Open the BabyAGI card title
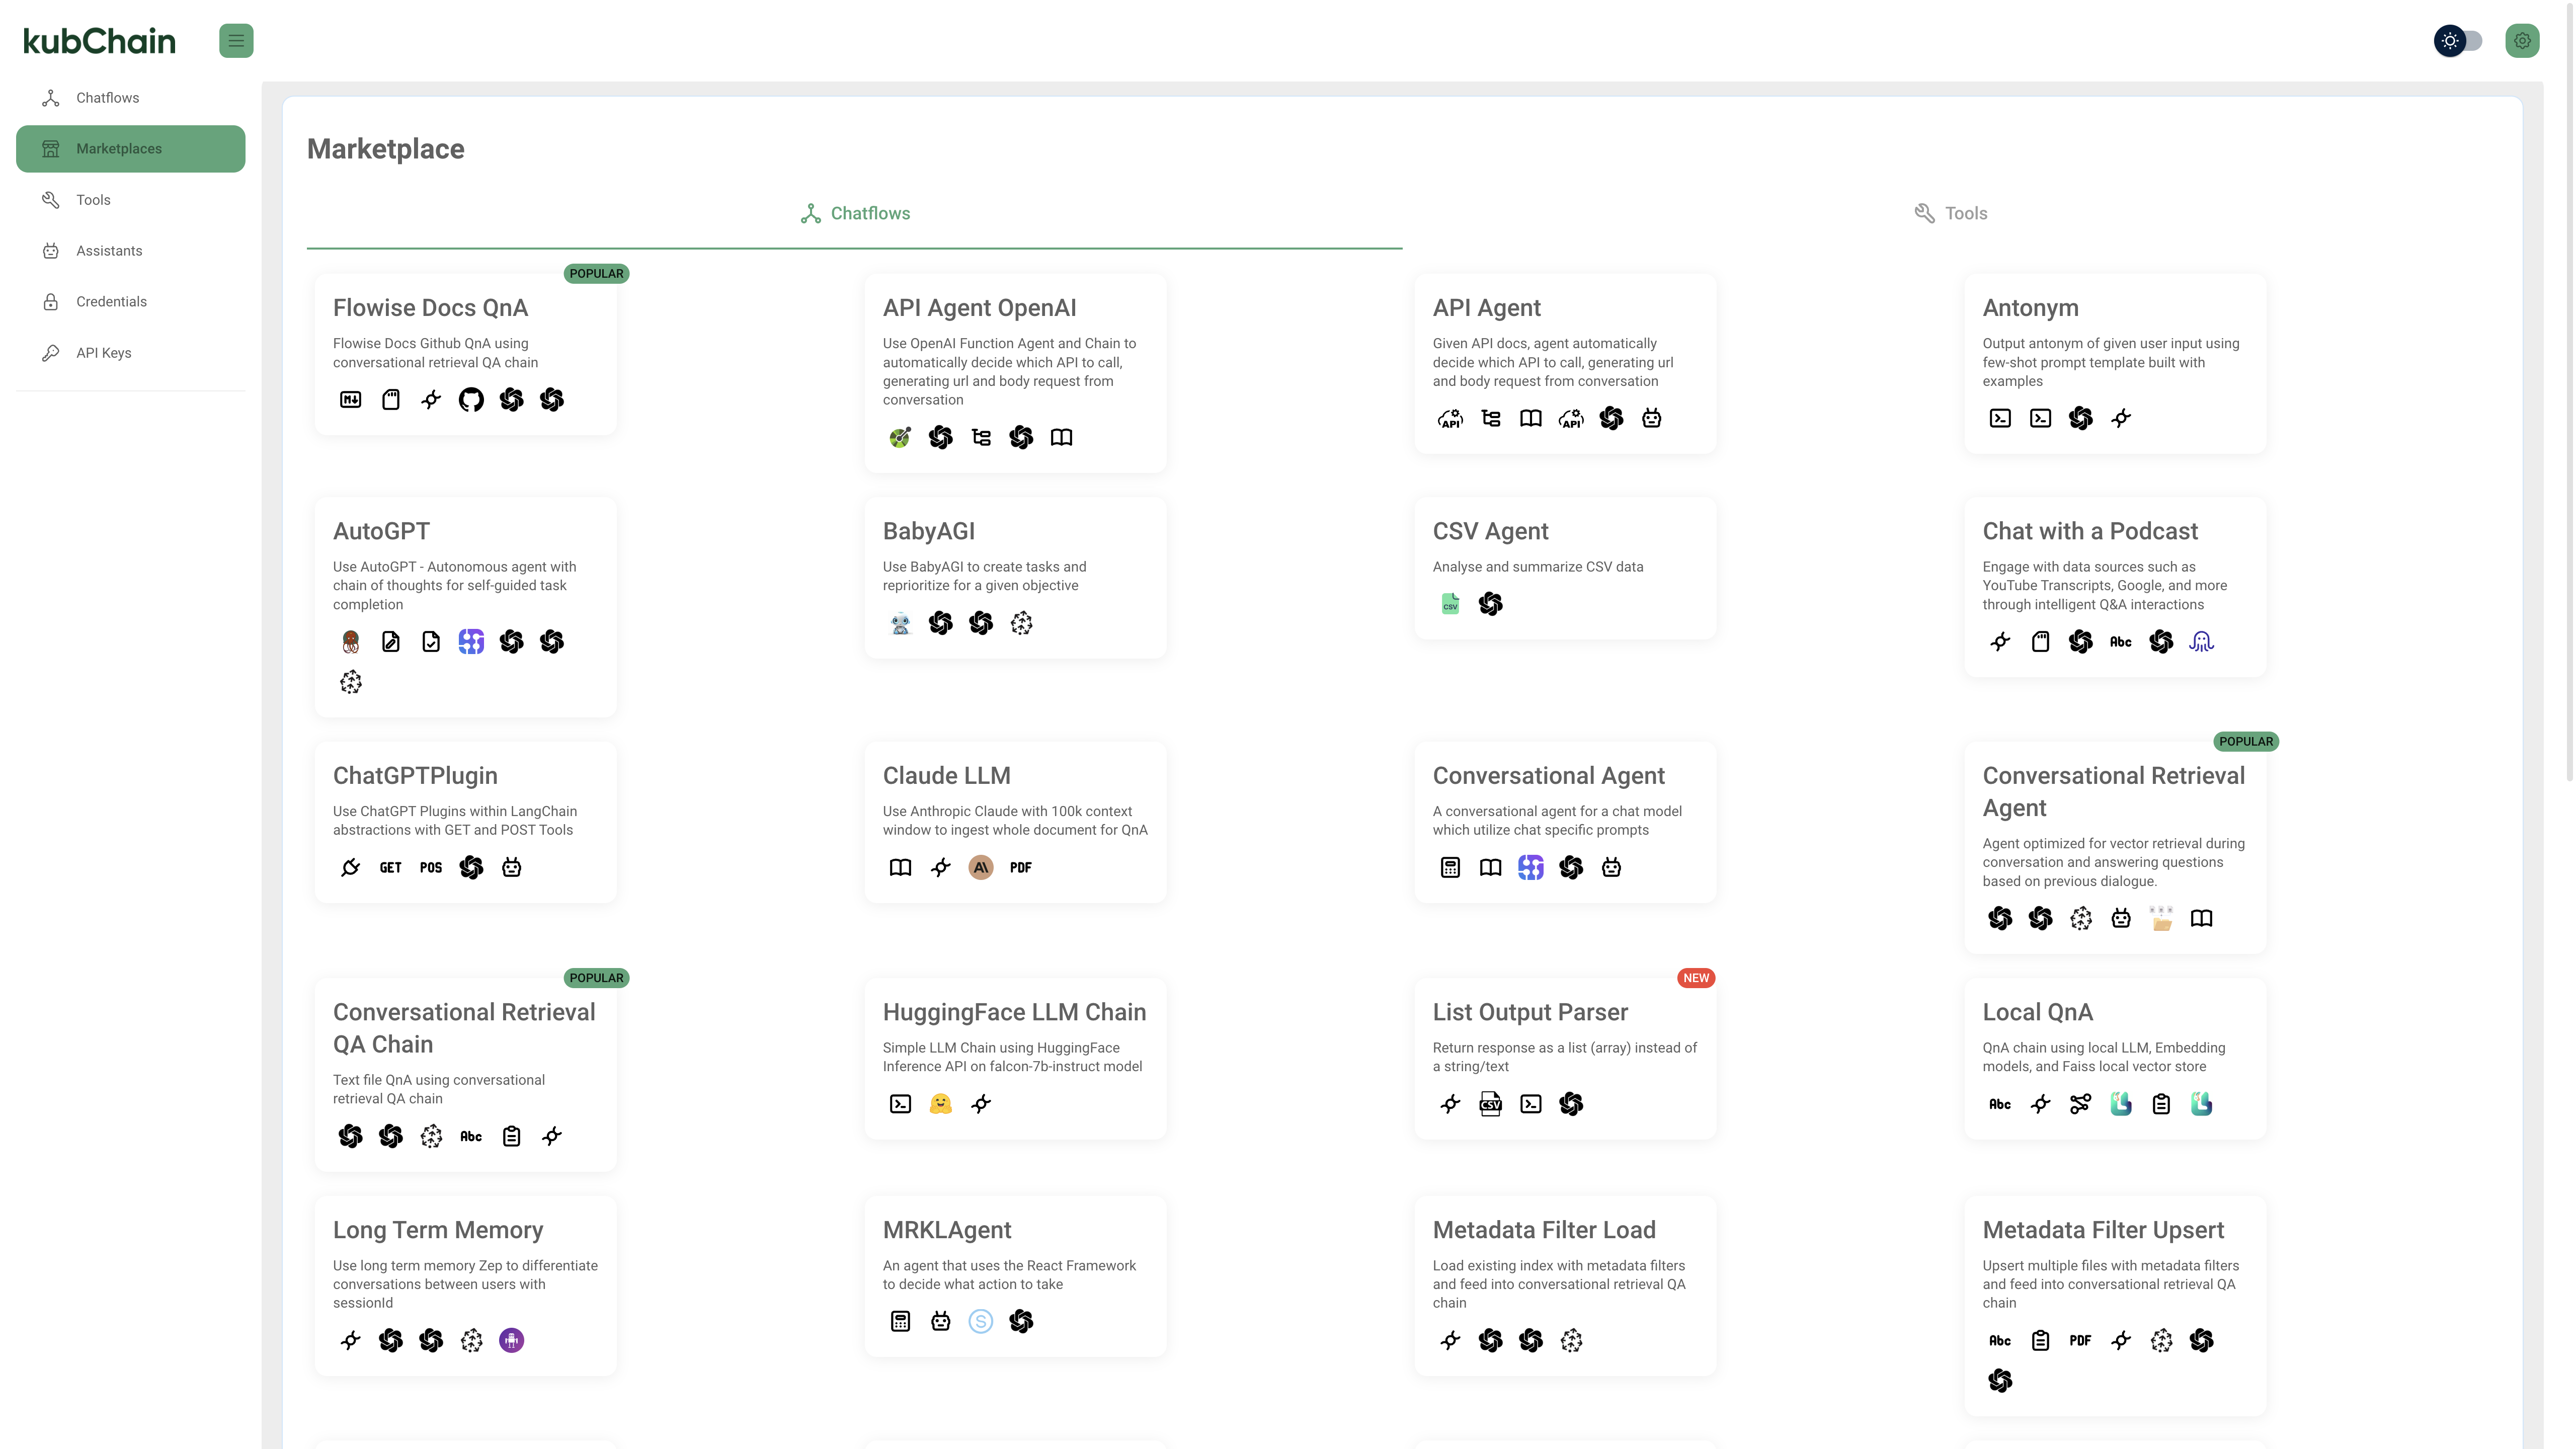The image size is (2576, 1449). coord(928,532)
